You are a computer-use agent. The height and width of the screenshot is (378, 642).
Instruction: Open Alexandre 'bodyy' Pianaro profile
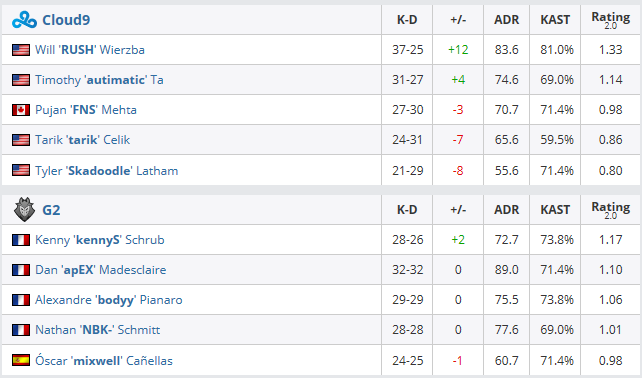[109, 300]
